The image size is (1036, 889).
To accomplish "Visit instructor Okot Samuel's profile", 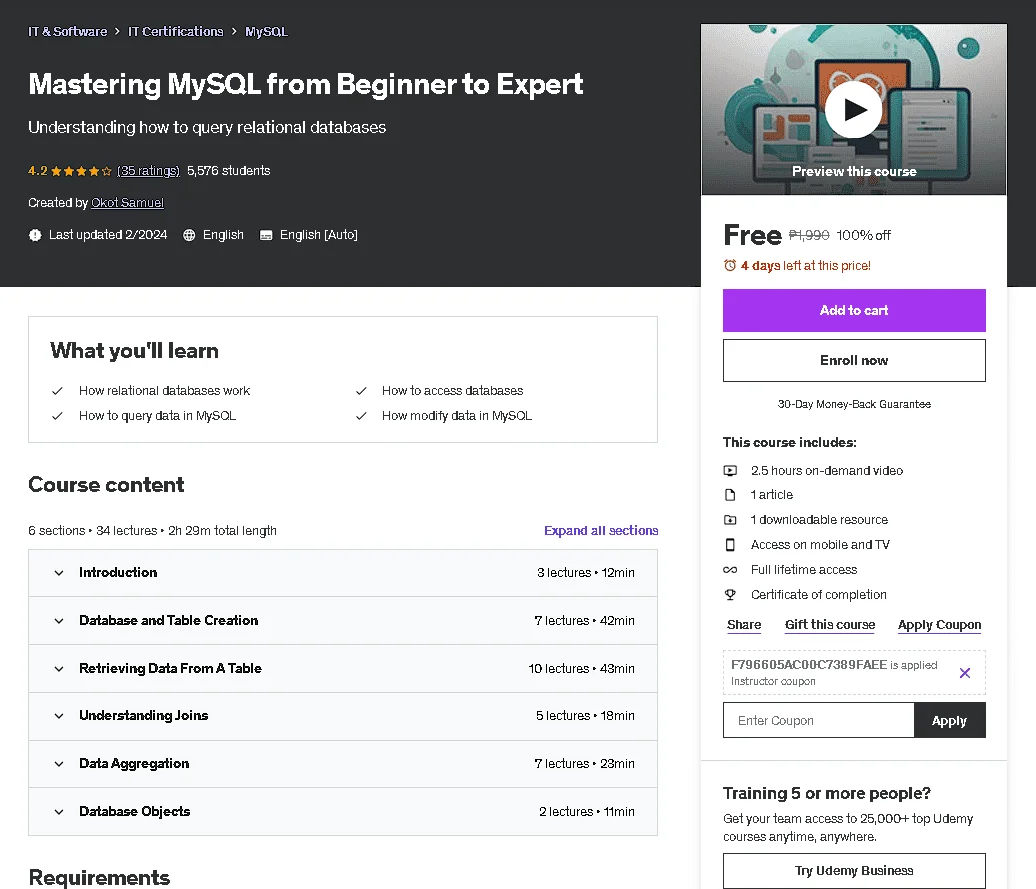I will 128,203.
